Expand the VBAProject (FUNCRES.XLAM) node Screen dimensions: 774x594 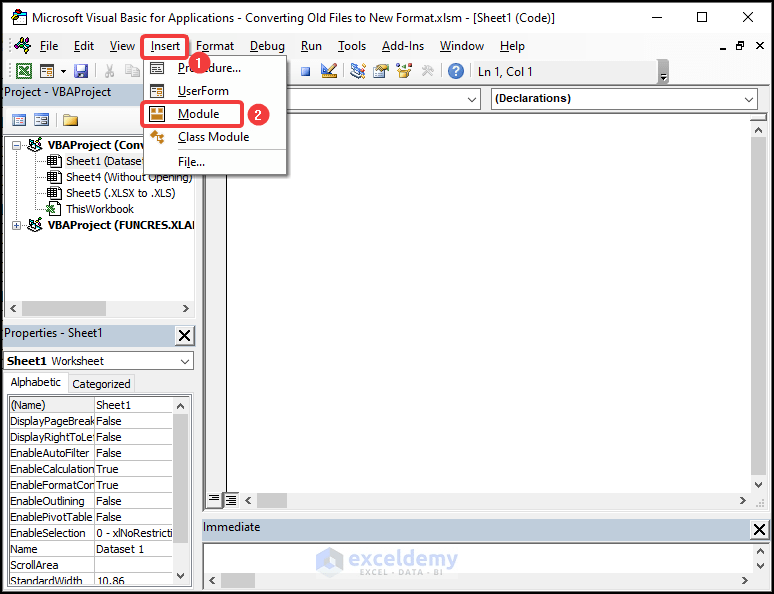pos(17,225)
